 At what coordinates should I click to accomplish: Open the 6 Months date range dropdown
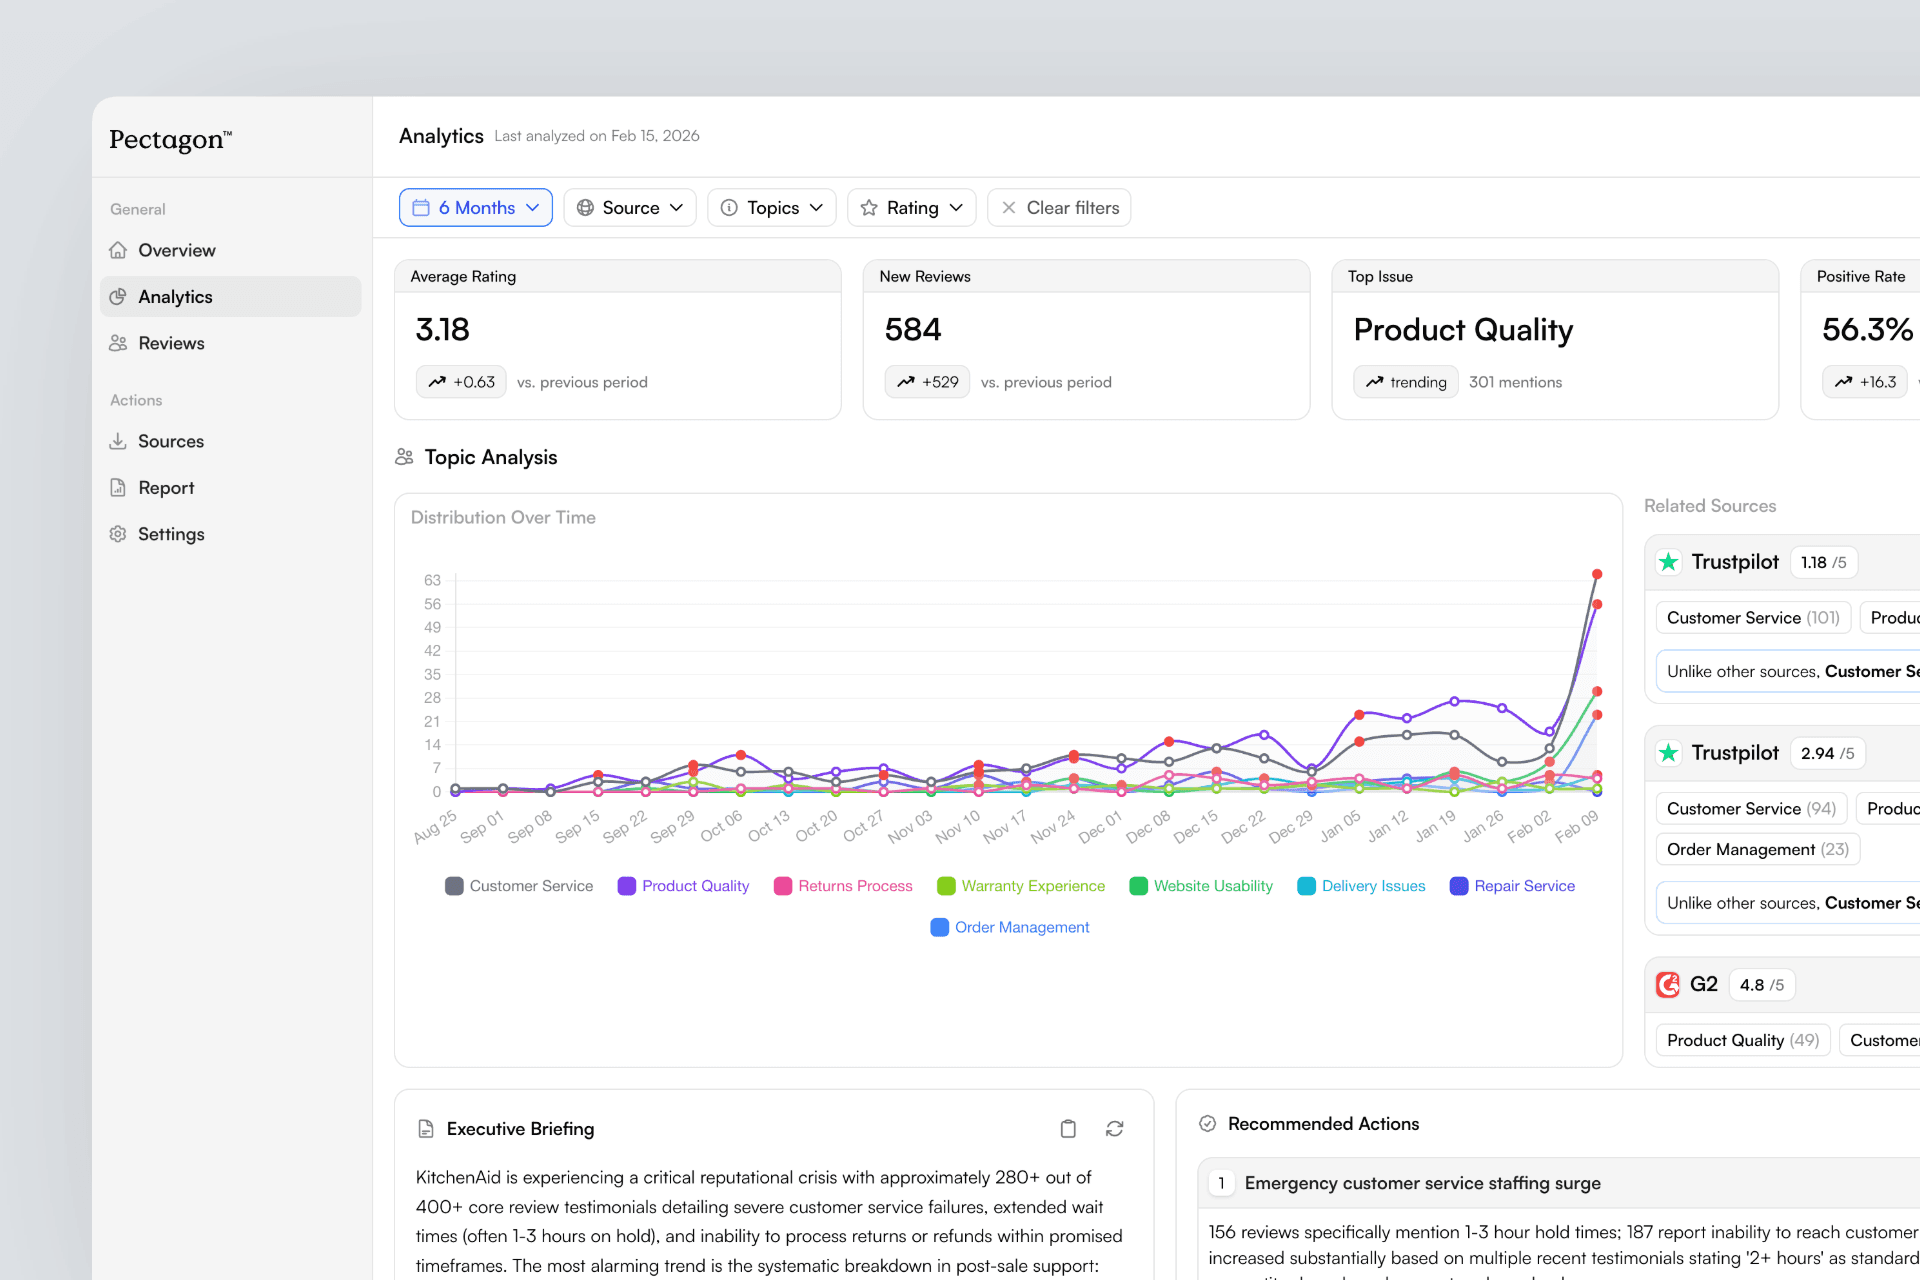tap(476, 208)
